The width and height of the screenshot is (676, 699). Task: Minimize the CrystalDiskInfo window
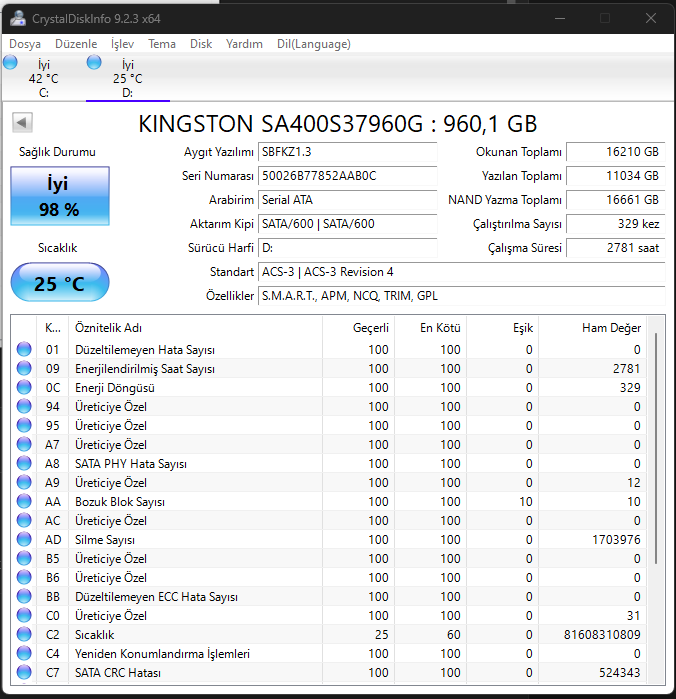pos(560,18)
